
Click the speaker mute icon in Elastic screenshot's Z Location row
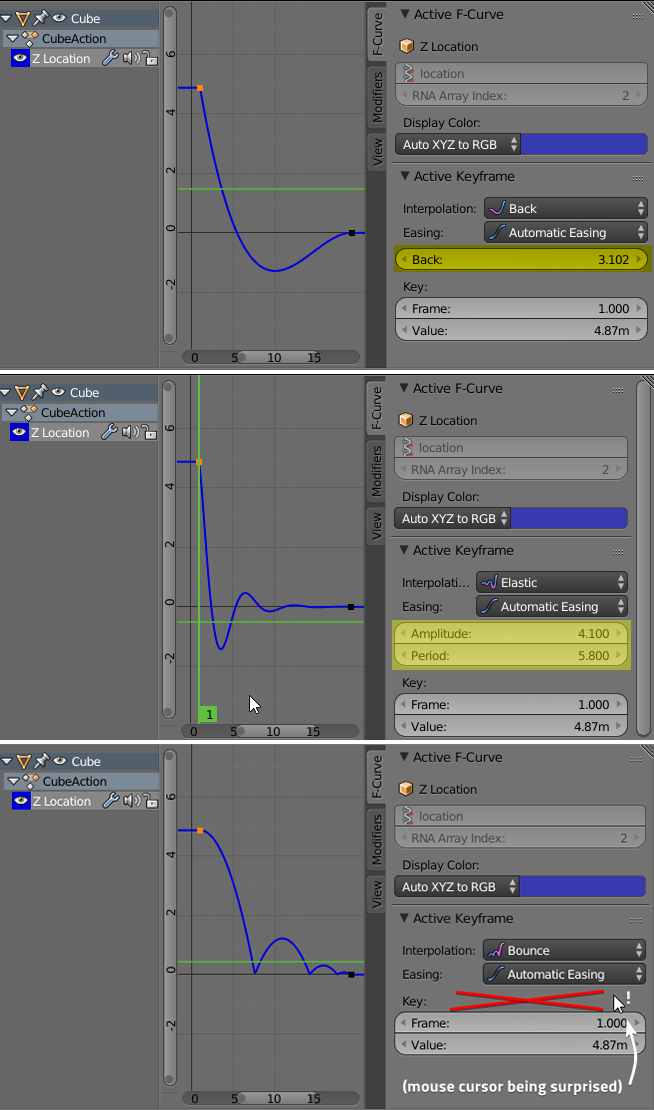tap(130, 432)
